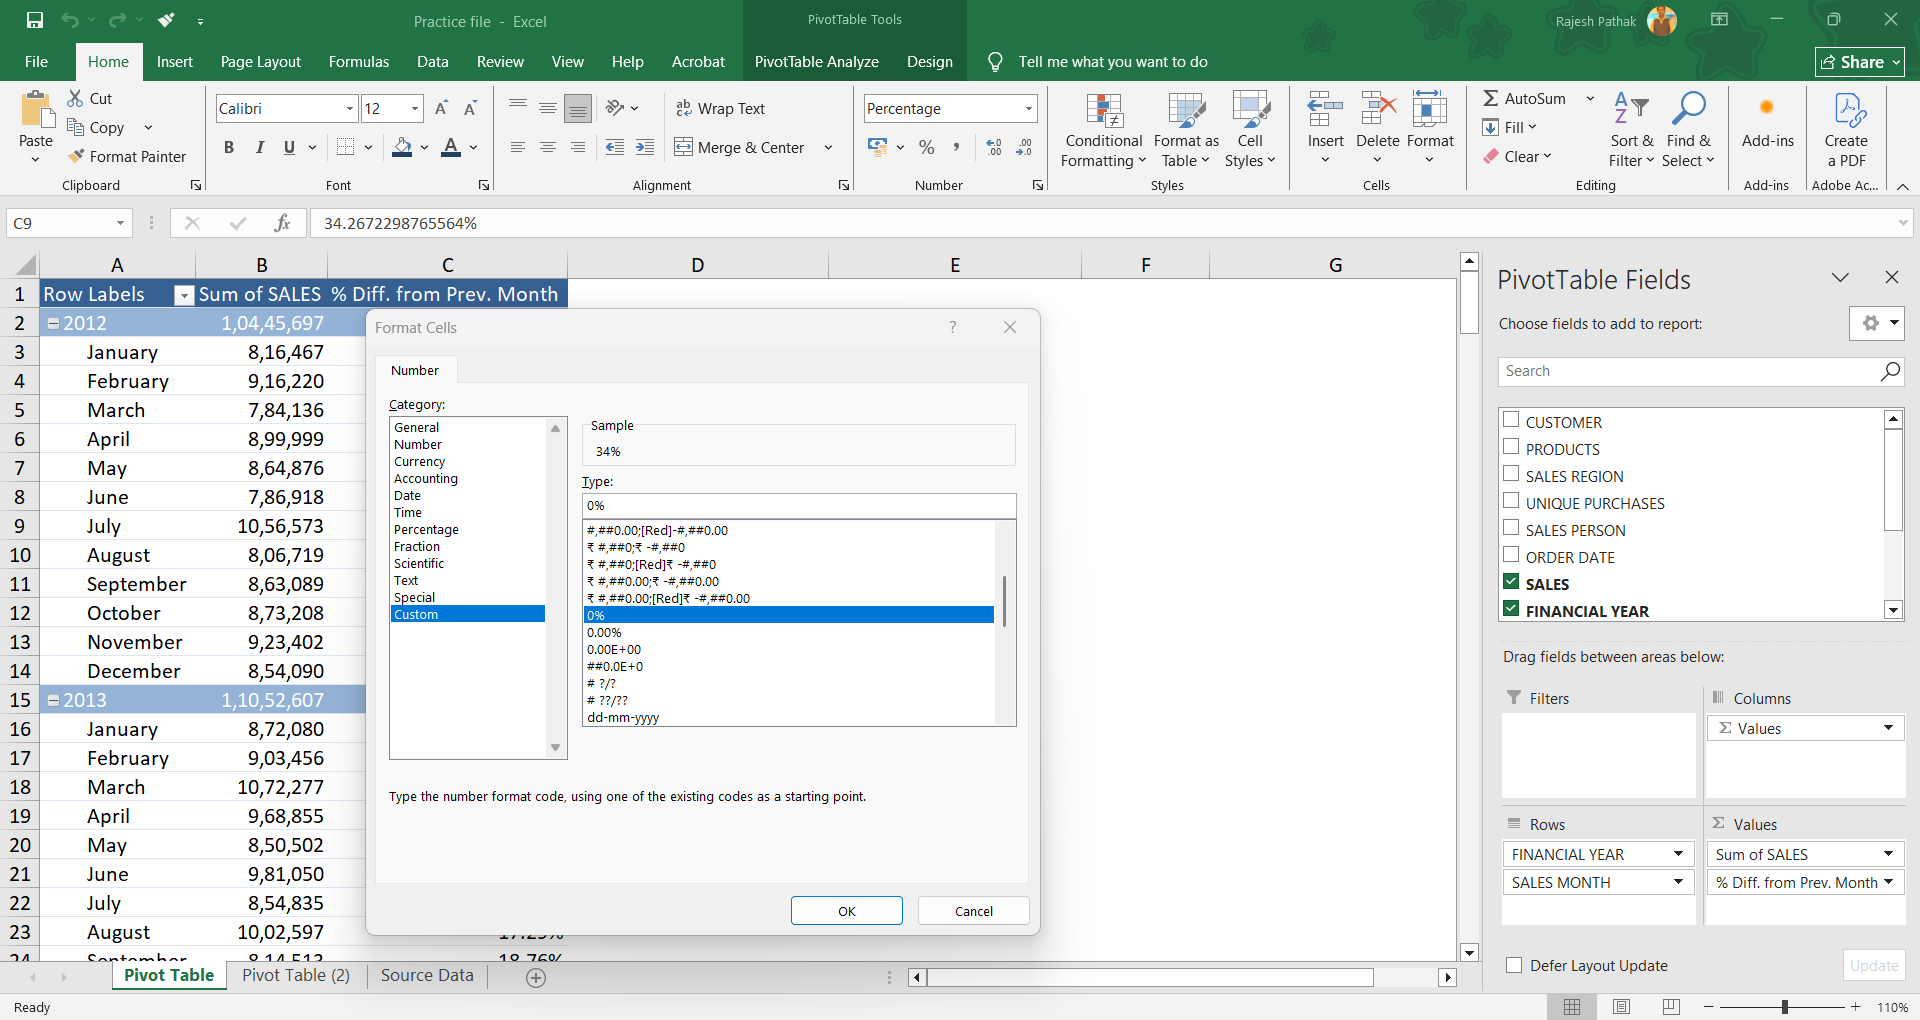This screenshot has height=1020, width=1920.
Task: Click the AutoSum sigma icon
Action: [1490, 98]
